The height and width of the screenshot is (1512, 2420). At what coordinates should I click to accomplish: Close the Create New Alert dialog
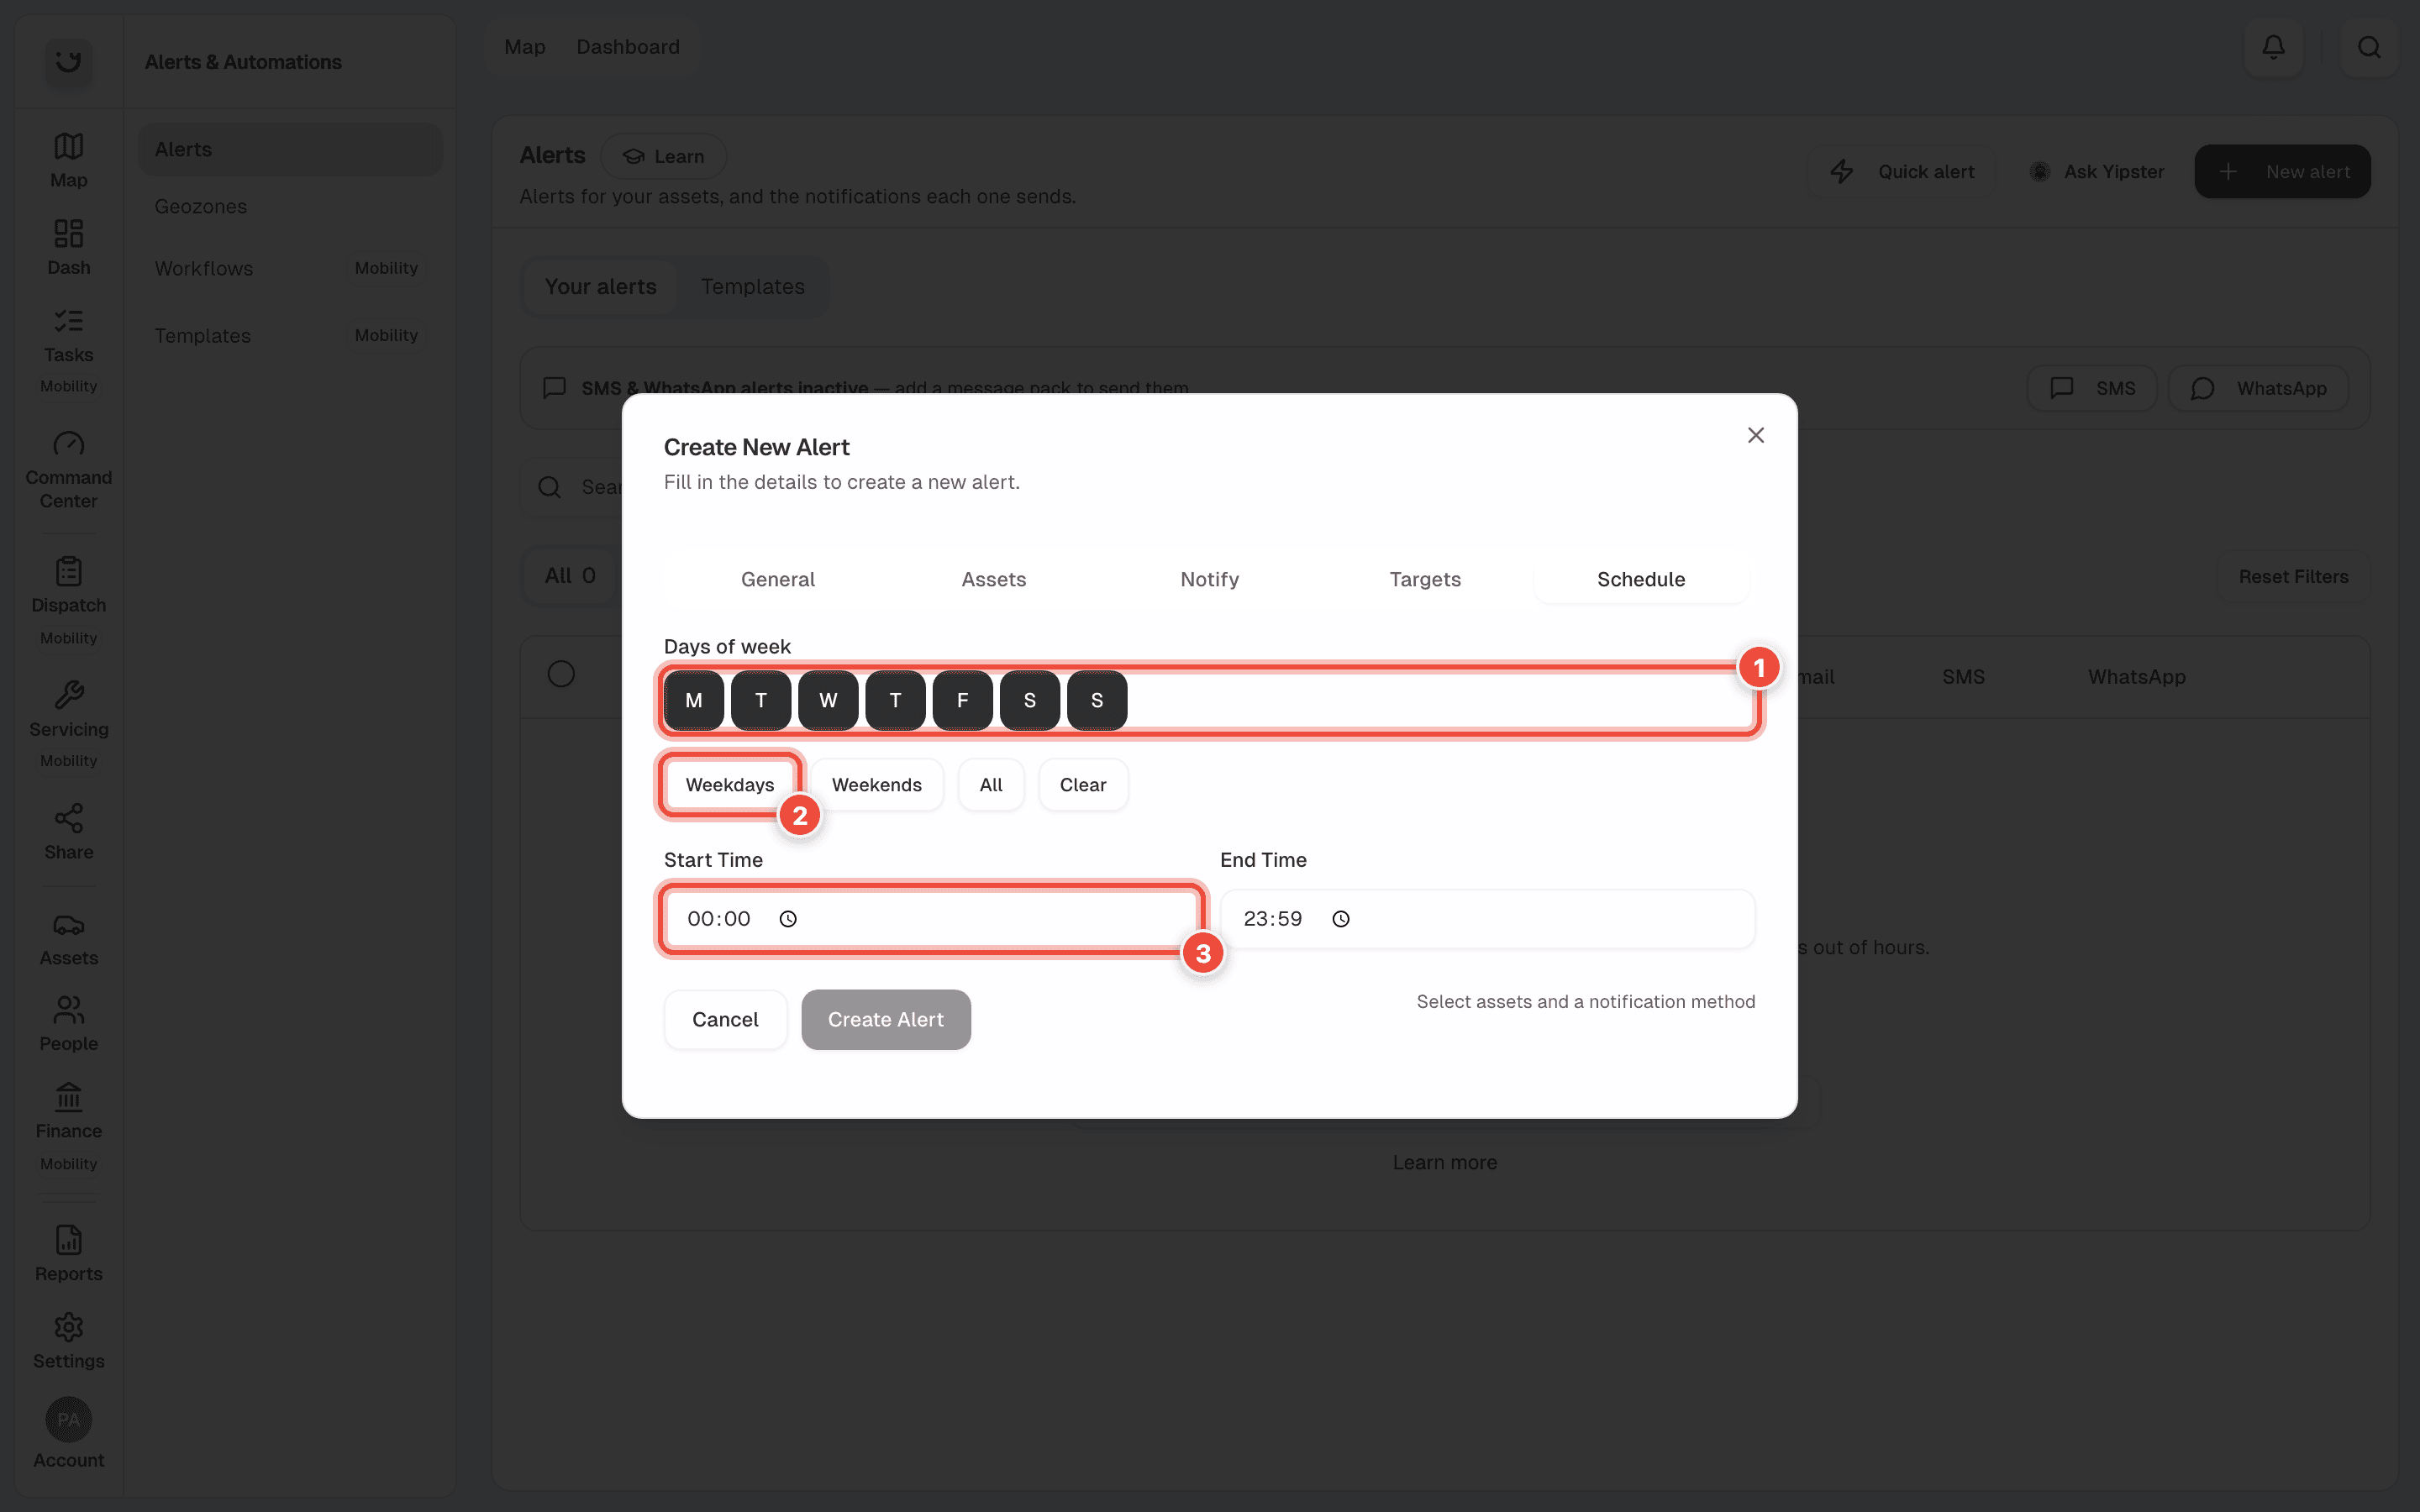pos(1756,435)
